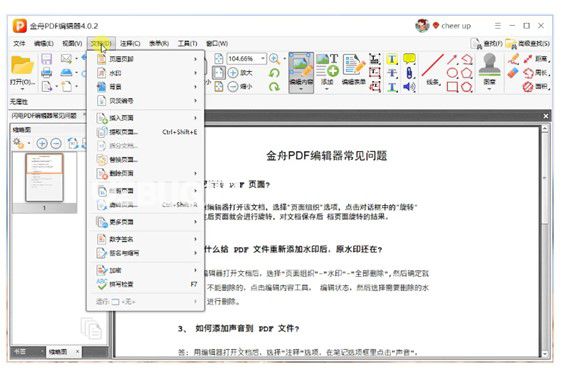This screenshot has width=564, height=368.
Task: Expand the More Pages (更多页面) submenu arrow
Action: [x=196, y=222]
